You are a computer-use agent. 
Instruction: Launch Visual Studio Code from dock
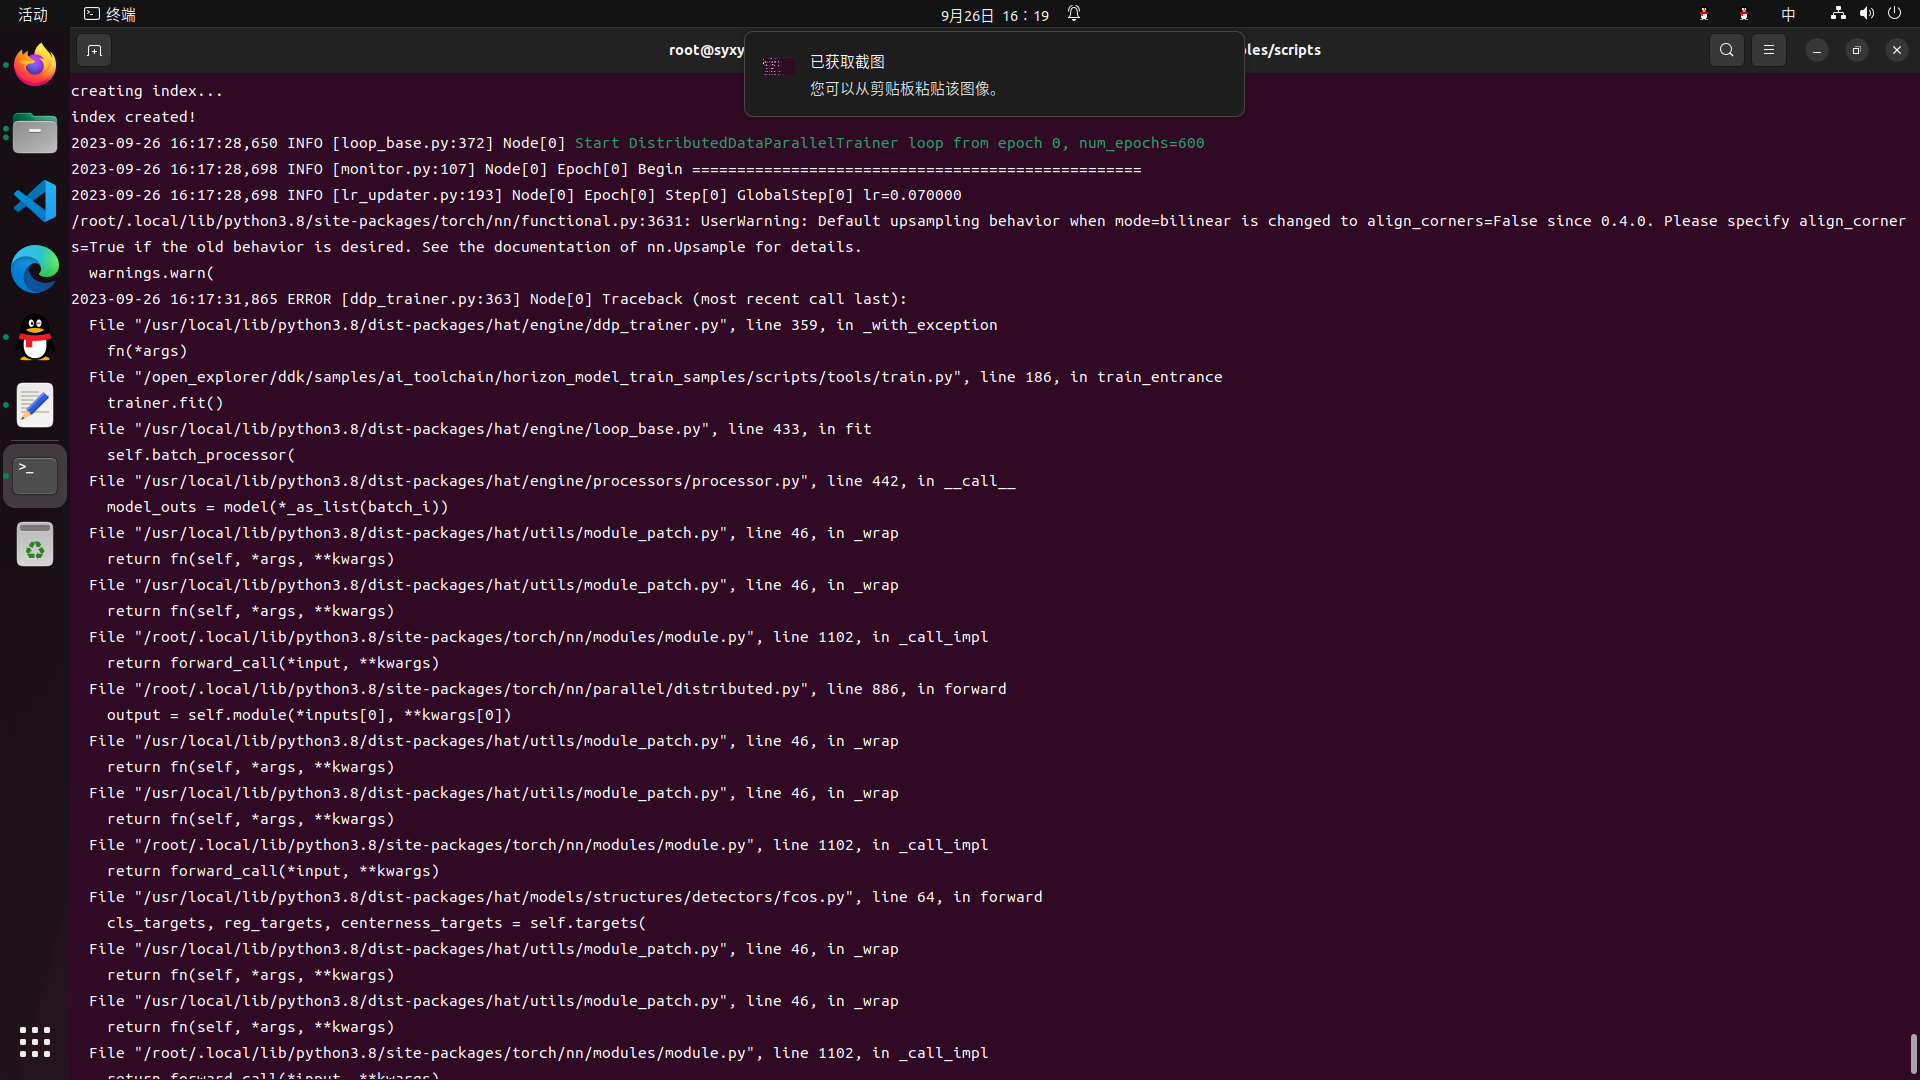[x=35, y=201]
